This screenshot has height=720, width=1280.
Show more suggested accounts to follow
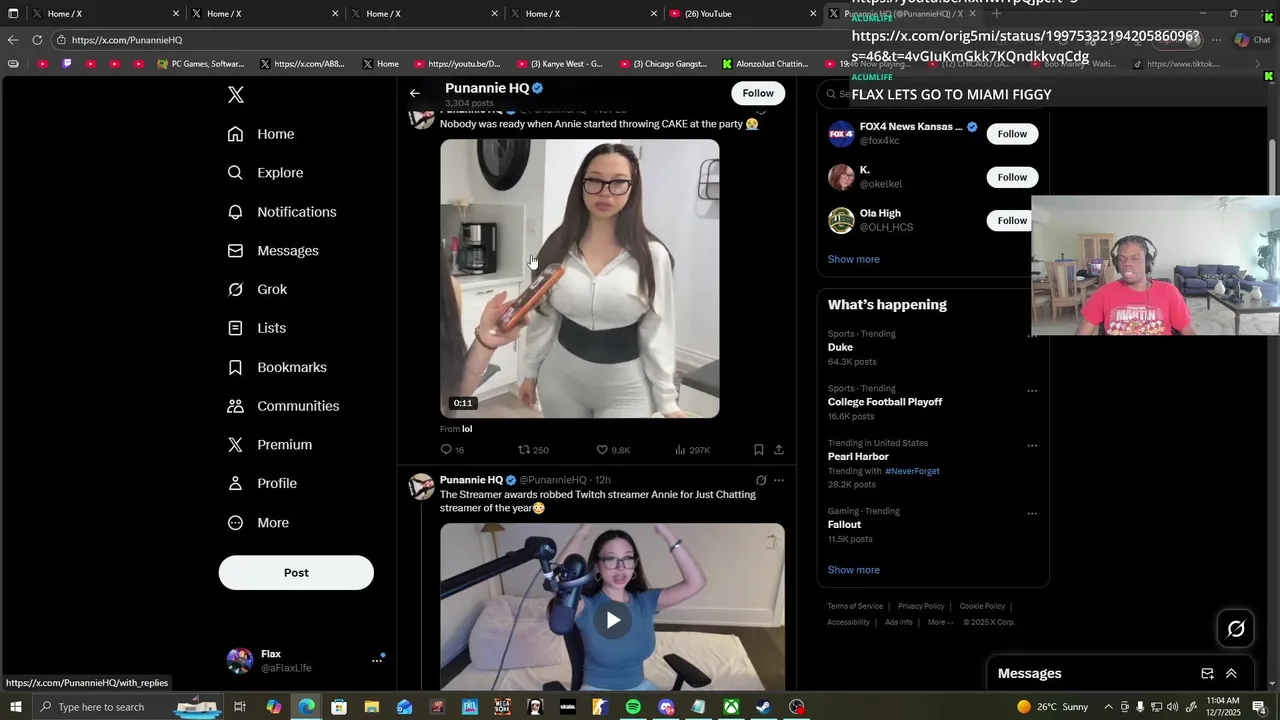coord(853,259)
